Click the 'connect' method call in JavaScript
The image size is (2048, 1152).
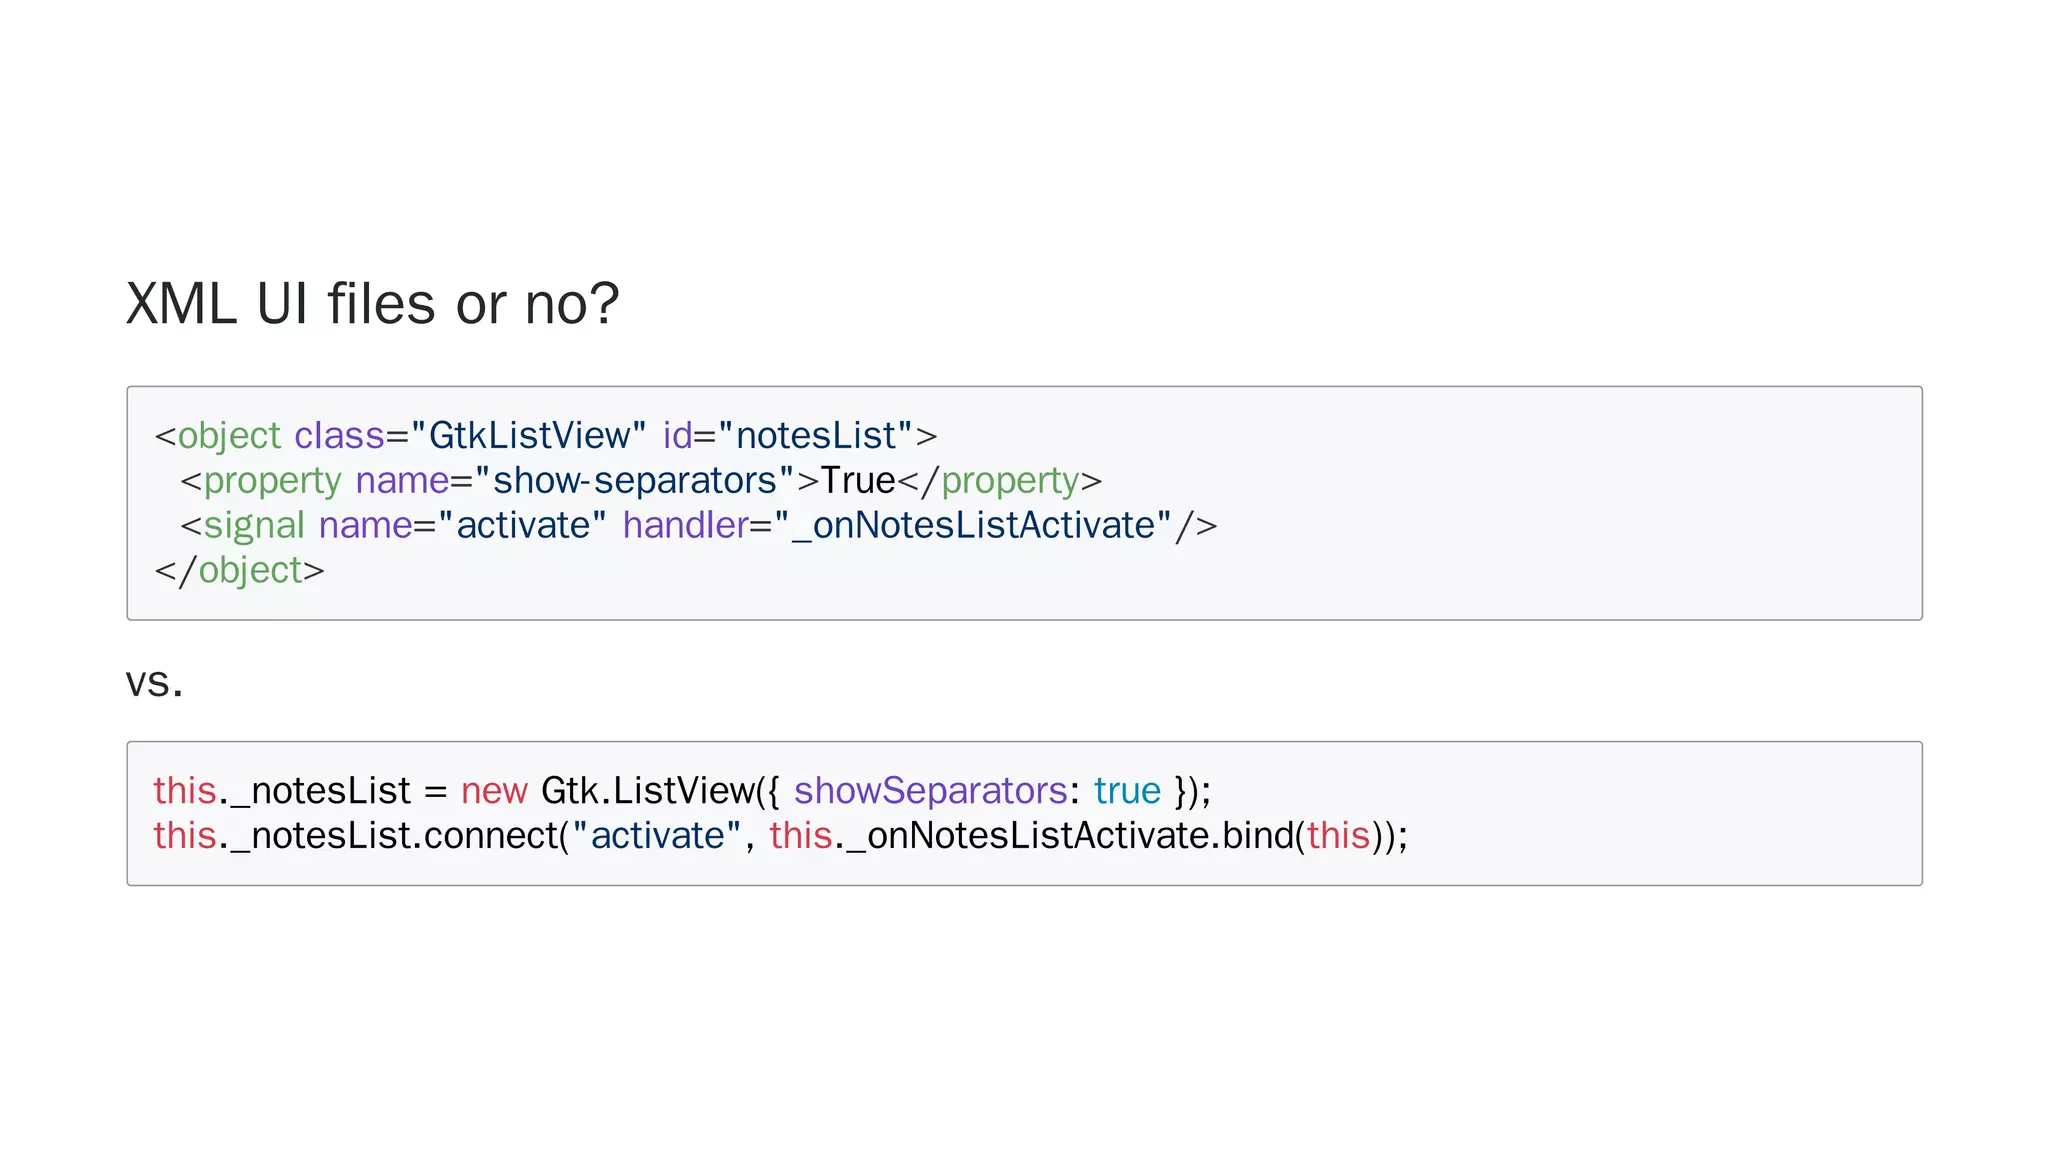pyautogui.click(x=490, y=836)
